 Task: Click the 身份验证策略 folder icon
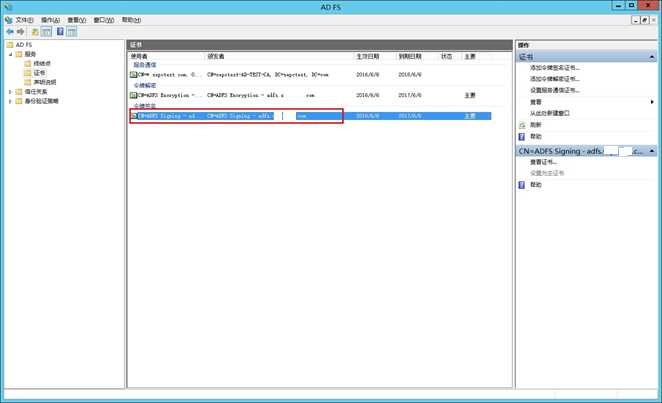coord(19,101)
